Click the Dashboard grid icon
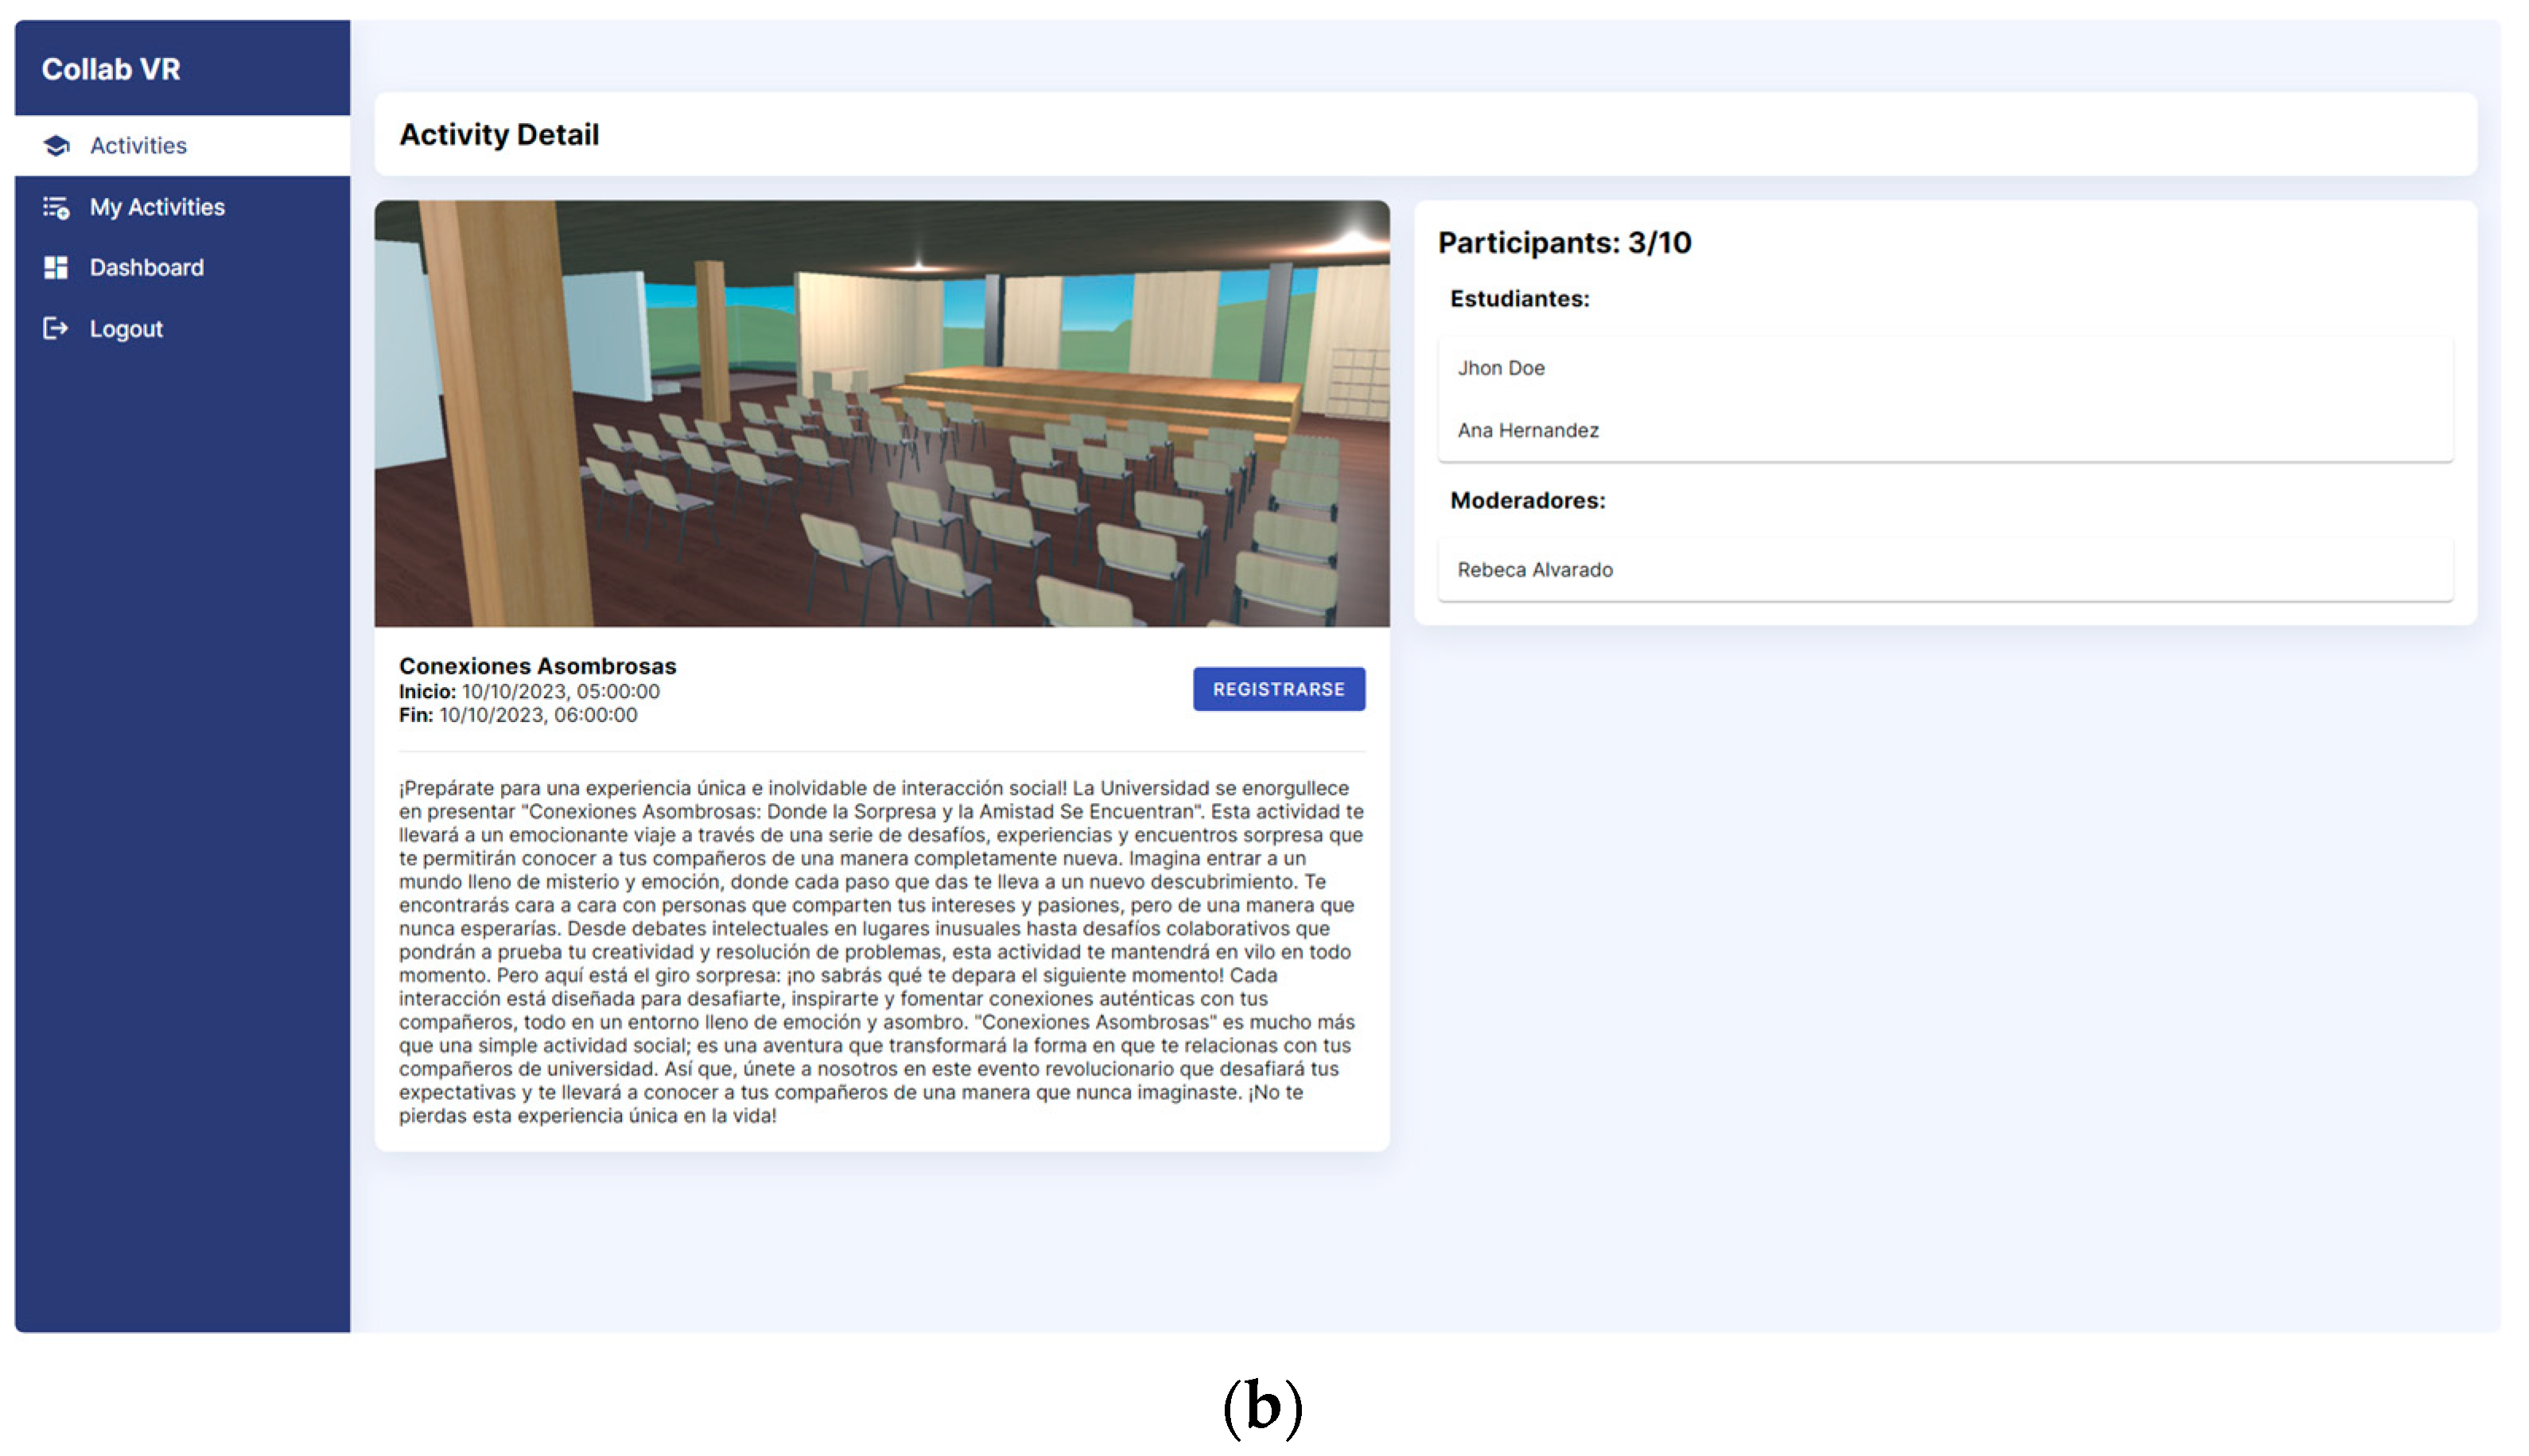The width and height of the screenshot is (2529, 1456). (x=56, y=268)
